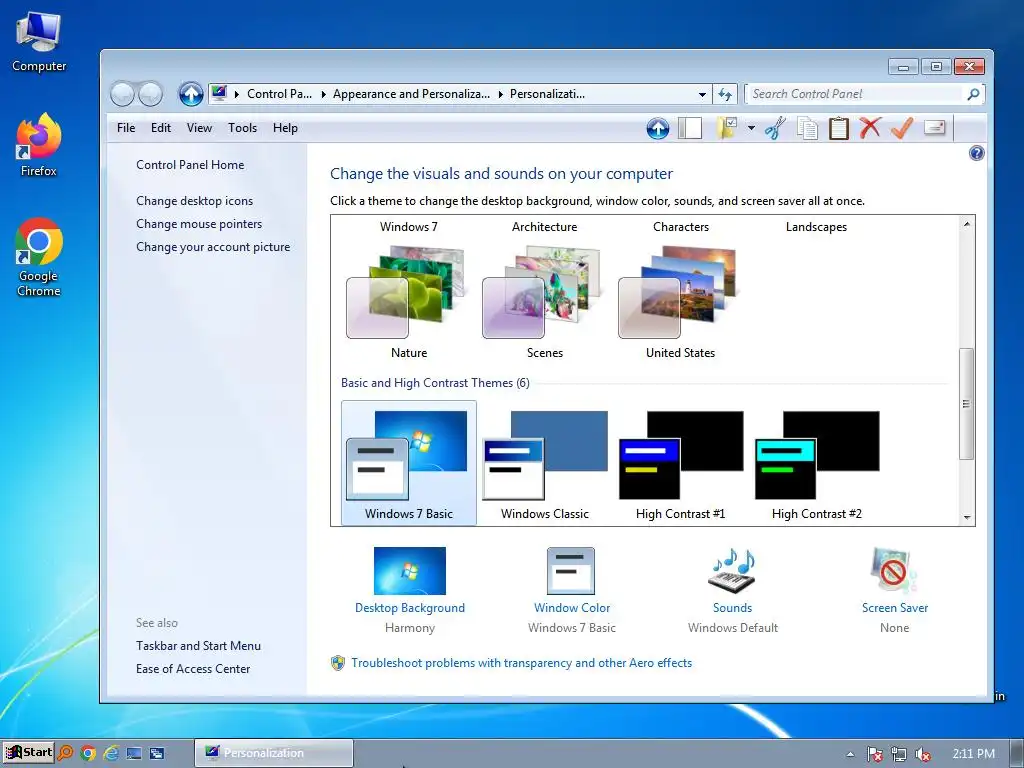Click the red X Delete toolbar icon

click(x=870, y=128)
